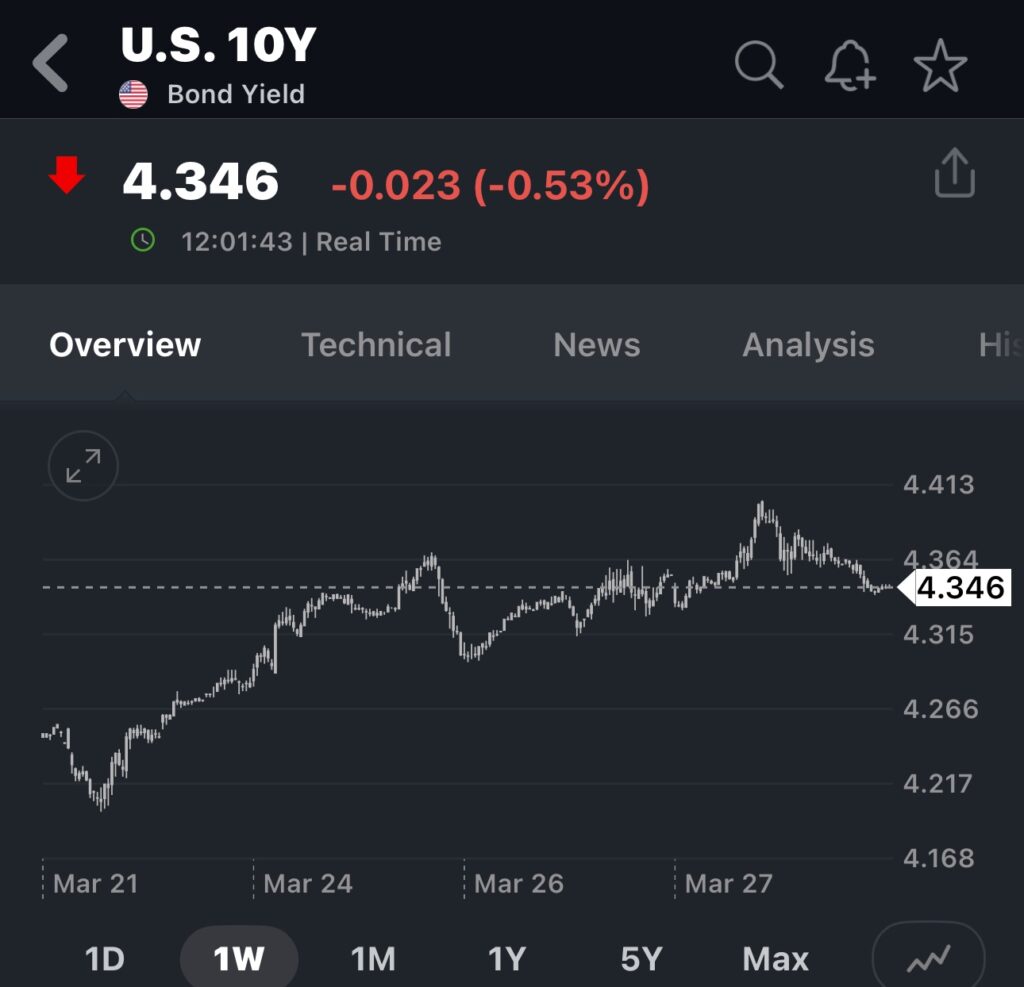Screen dimensions: 1024x987
Task: Go to the Analysis tab
Action: click(x=808, y=345)
